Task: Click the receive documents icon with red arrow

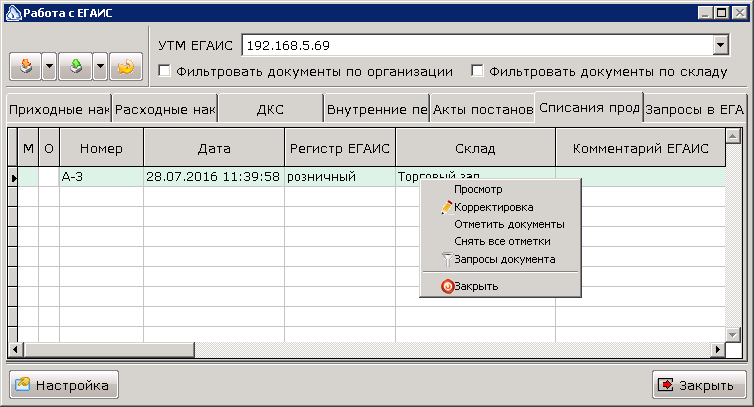Action: coord(26,66)
